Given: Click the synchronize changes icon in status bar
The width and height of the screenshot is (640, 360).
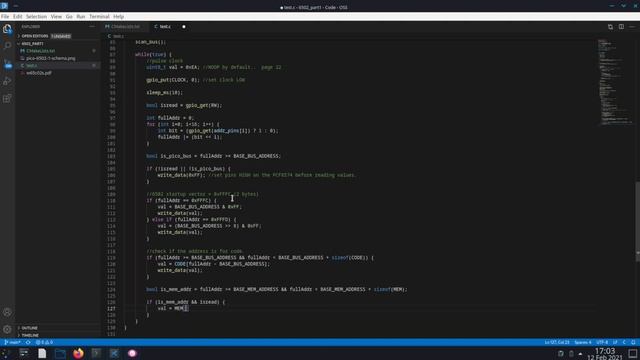Looking at the screenshot, I should pyautogui.click(x=28, y=342).
